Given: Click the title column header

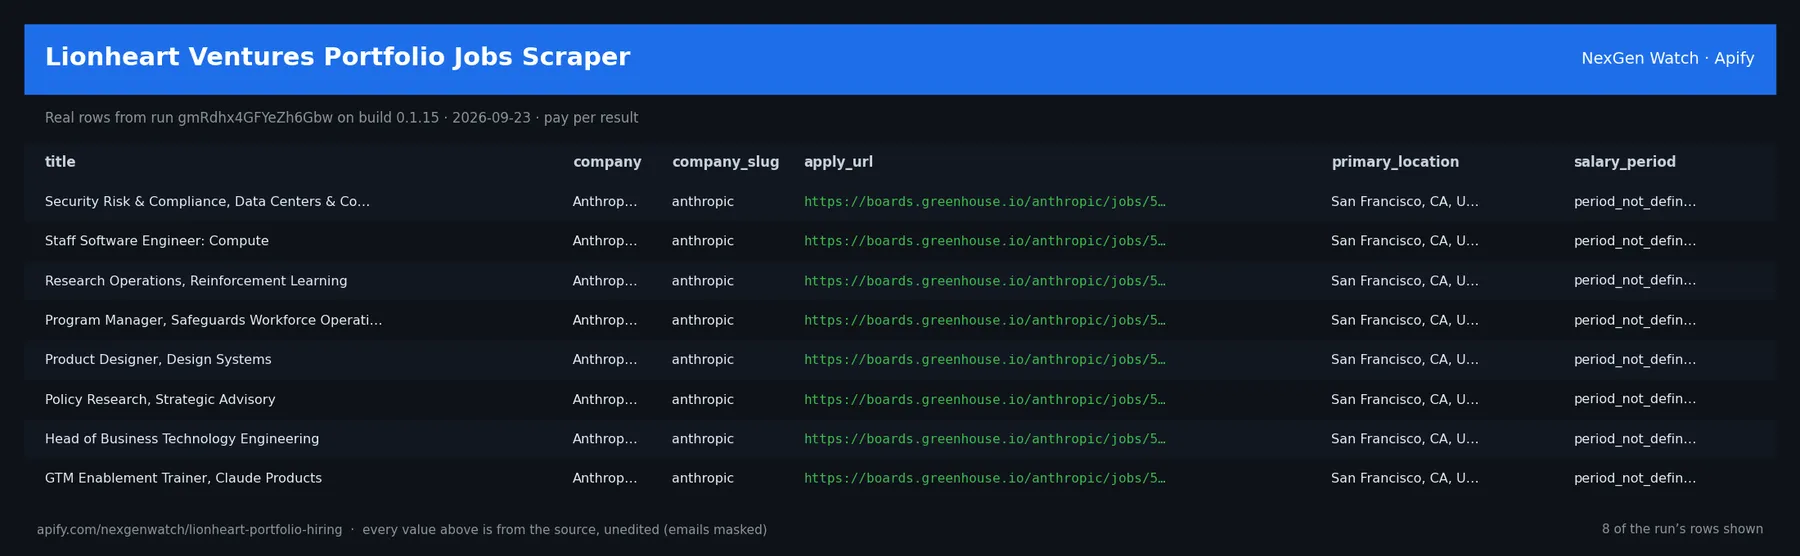Looking at the screenshot, I should pyautogui.click(x=60, y=162).
